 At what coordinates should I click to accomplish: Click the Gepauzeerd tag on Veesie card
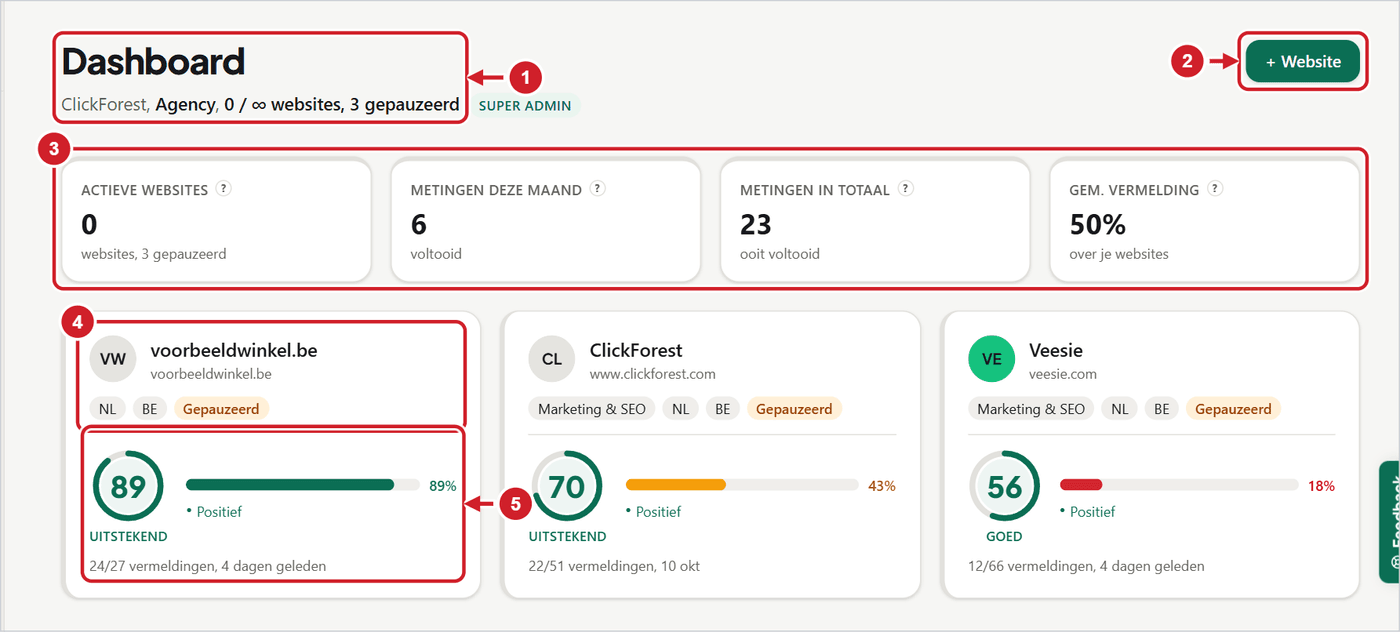[x=1233, y=408]
